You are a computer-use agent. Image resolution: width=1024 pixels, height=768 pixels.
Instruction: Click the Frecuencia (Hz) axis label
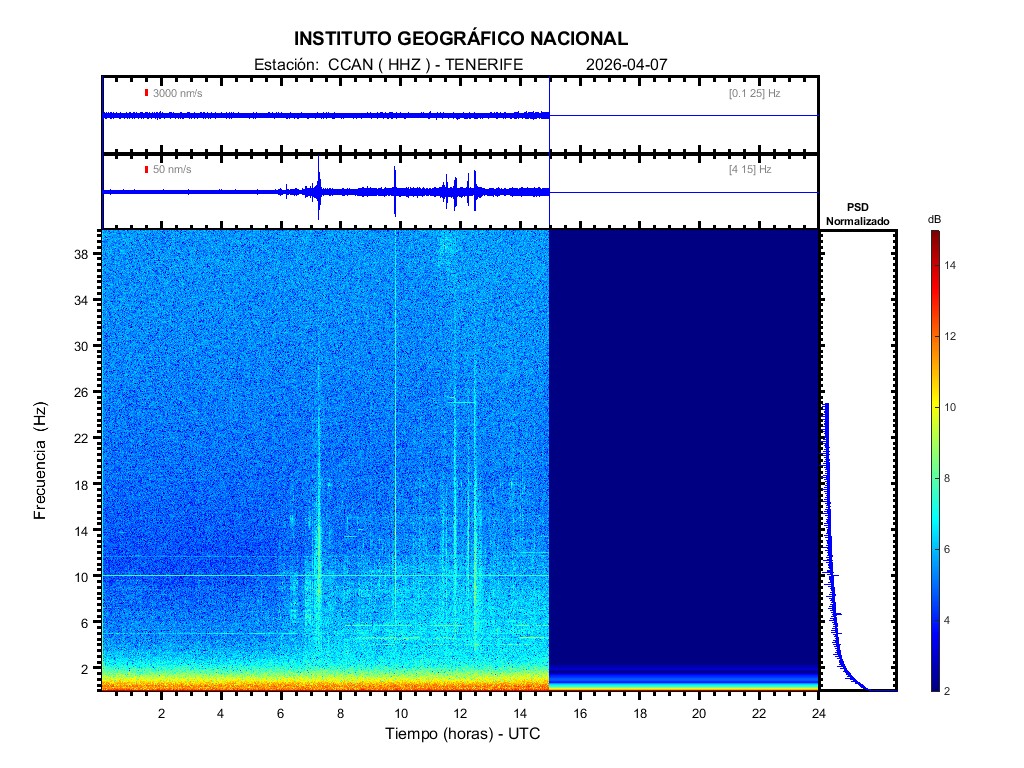pyautogui.click(x=41, y=461)
